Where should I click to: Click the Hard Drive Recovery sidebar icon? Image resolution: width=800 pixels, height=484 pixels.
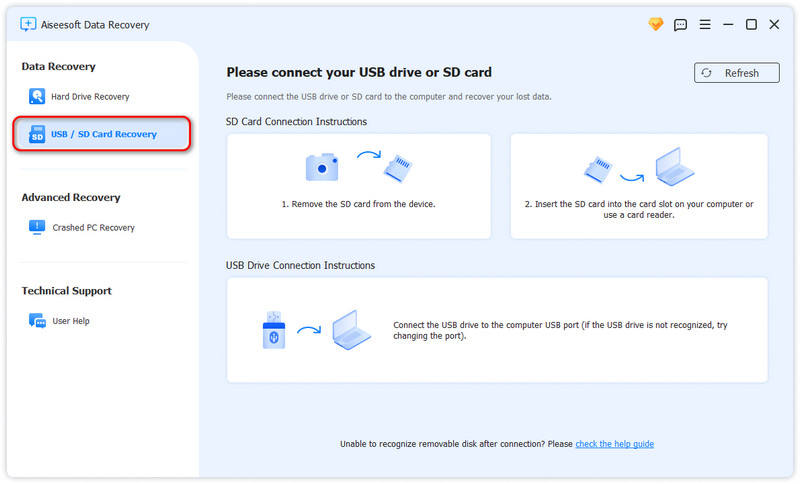(37, 97)
